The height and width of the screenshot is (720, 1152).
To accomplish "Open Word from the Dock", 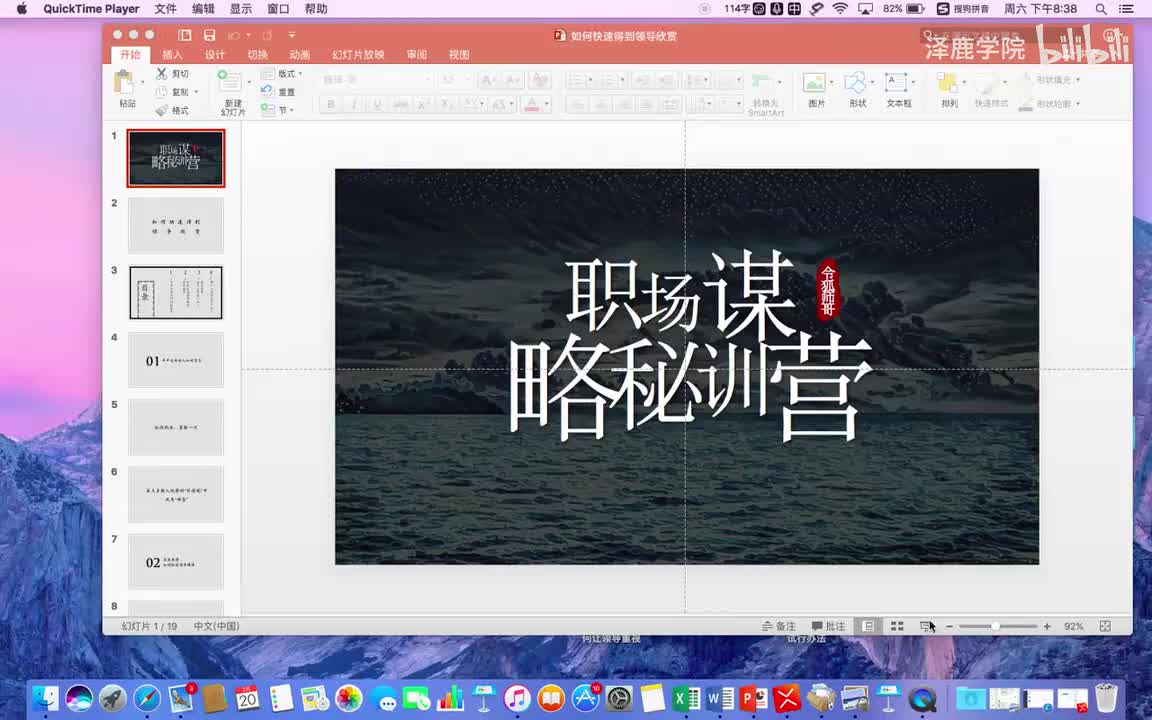I will (720, 698).
